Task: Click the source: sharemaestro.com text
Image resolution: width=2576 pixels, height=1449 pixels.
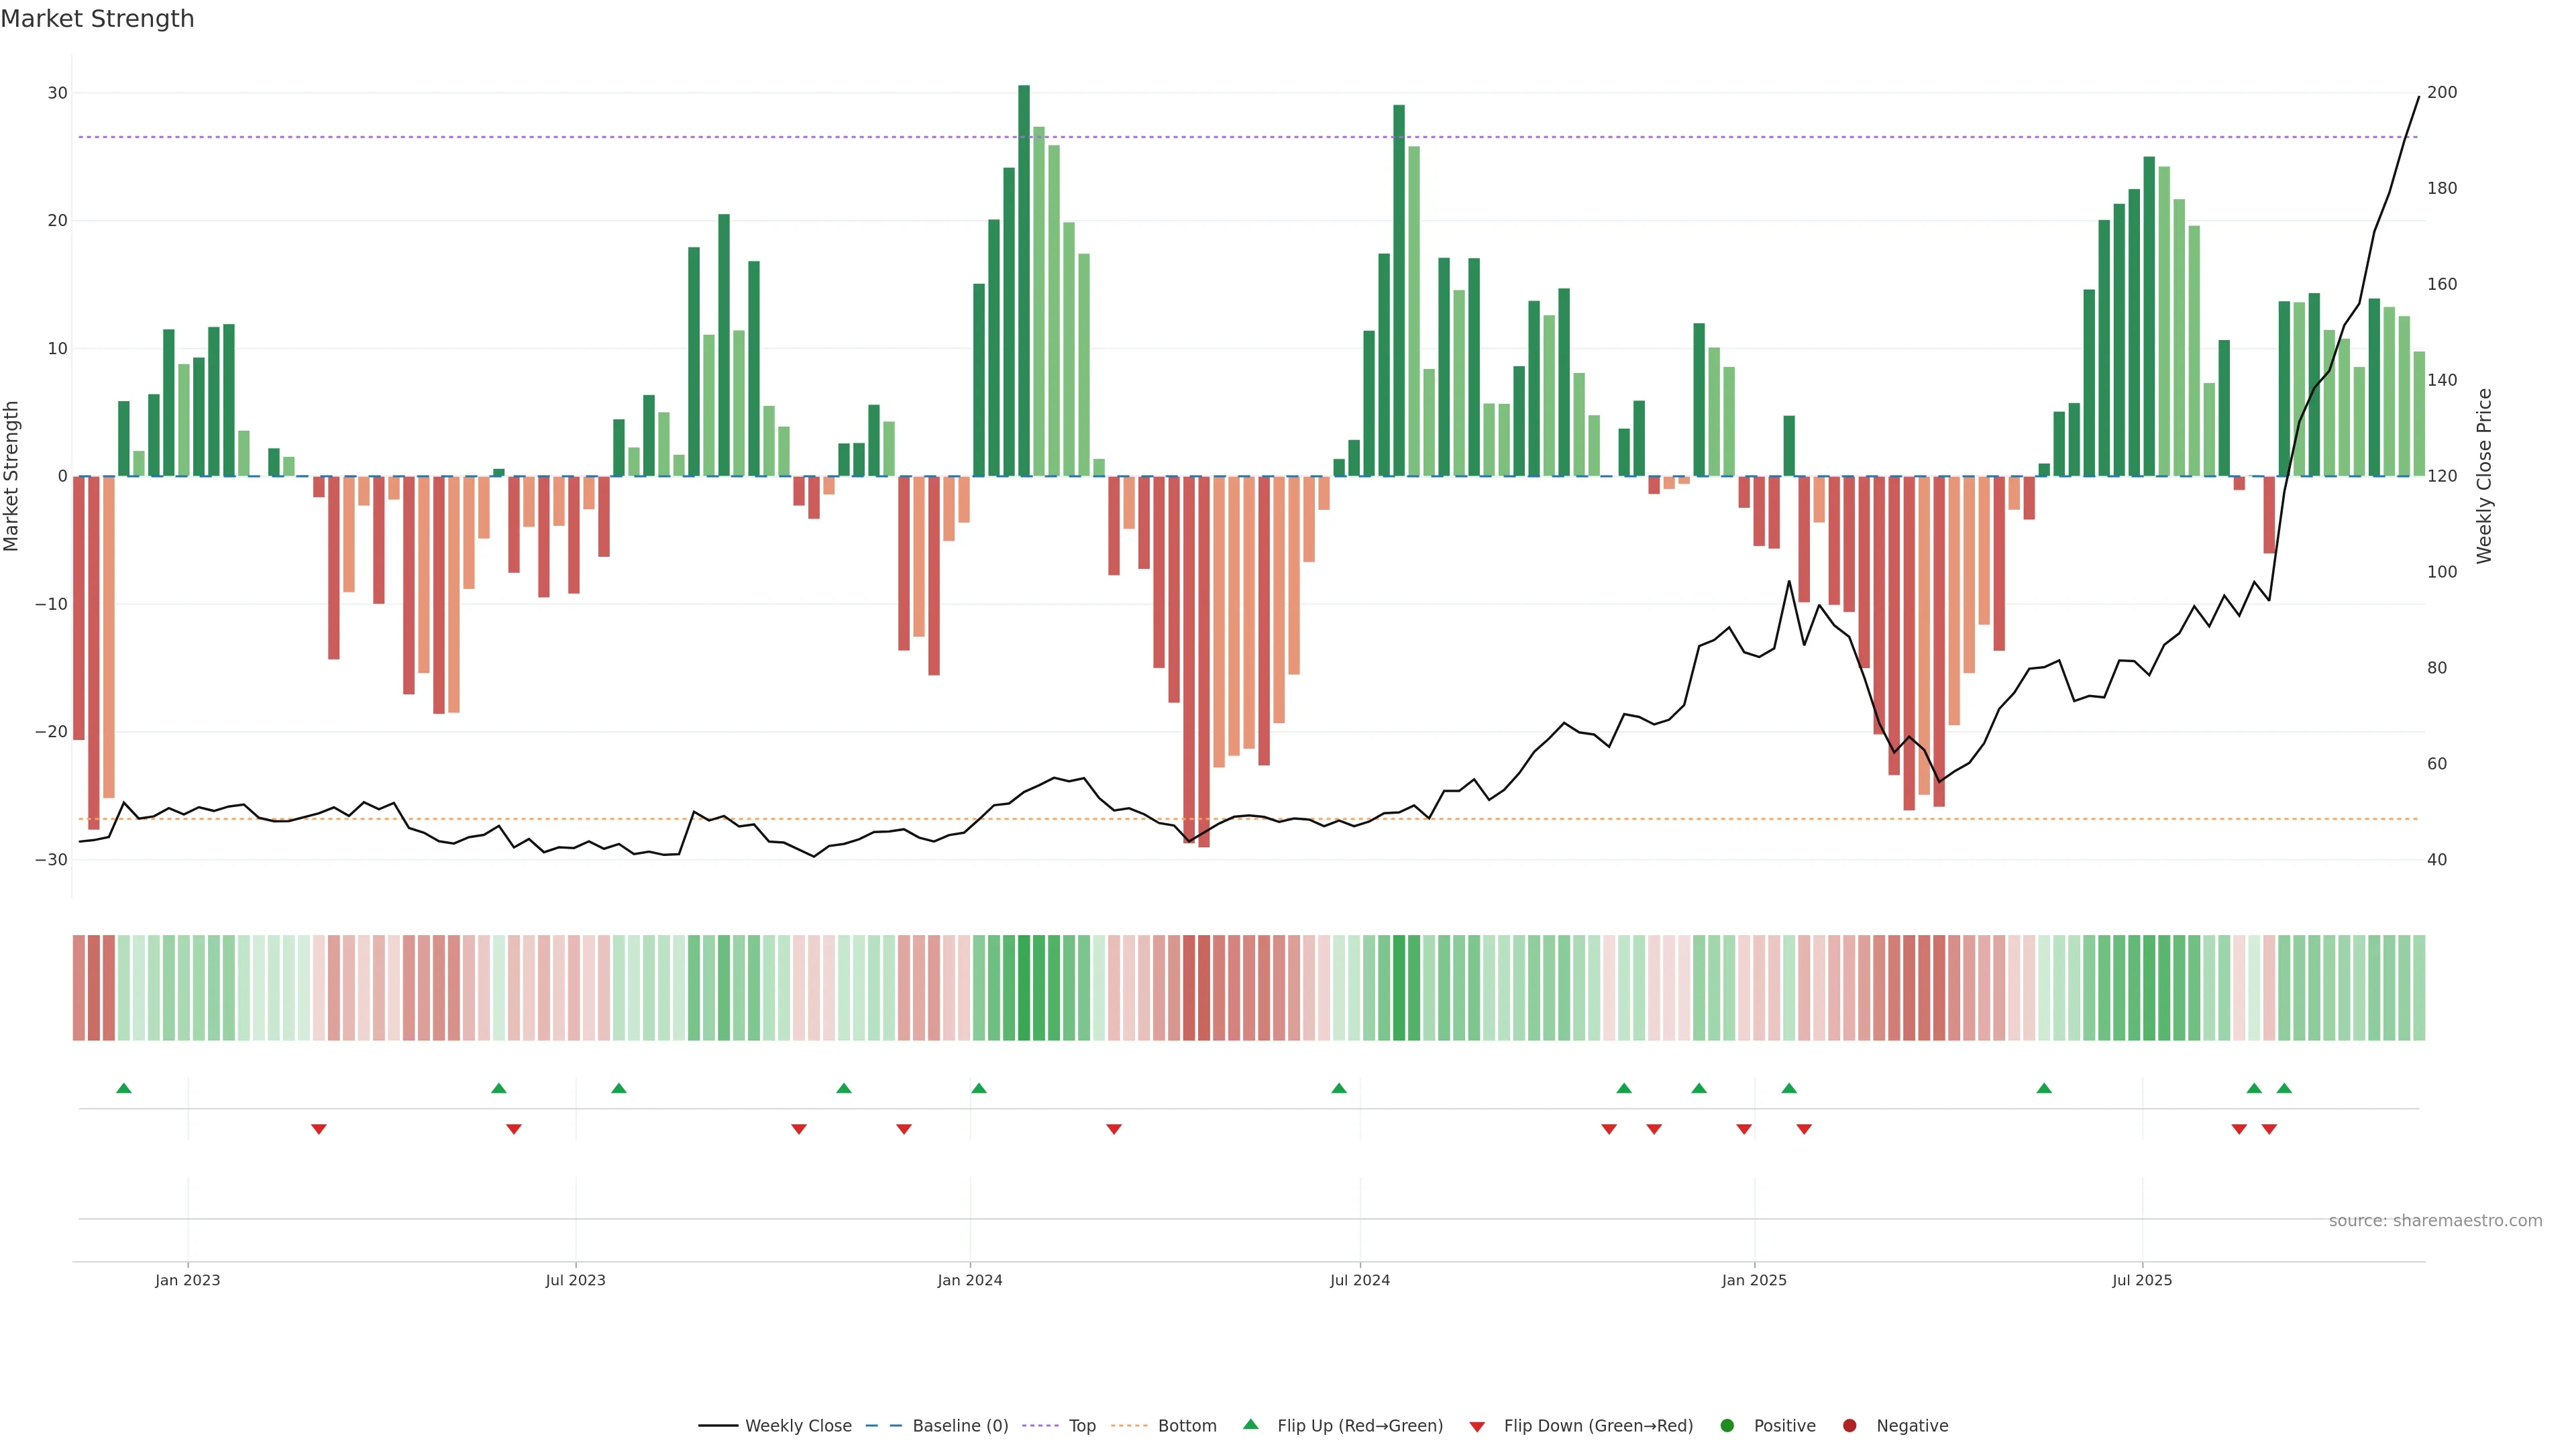Action: 2435,1221
